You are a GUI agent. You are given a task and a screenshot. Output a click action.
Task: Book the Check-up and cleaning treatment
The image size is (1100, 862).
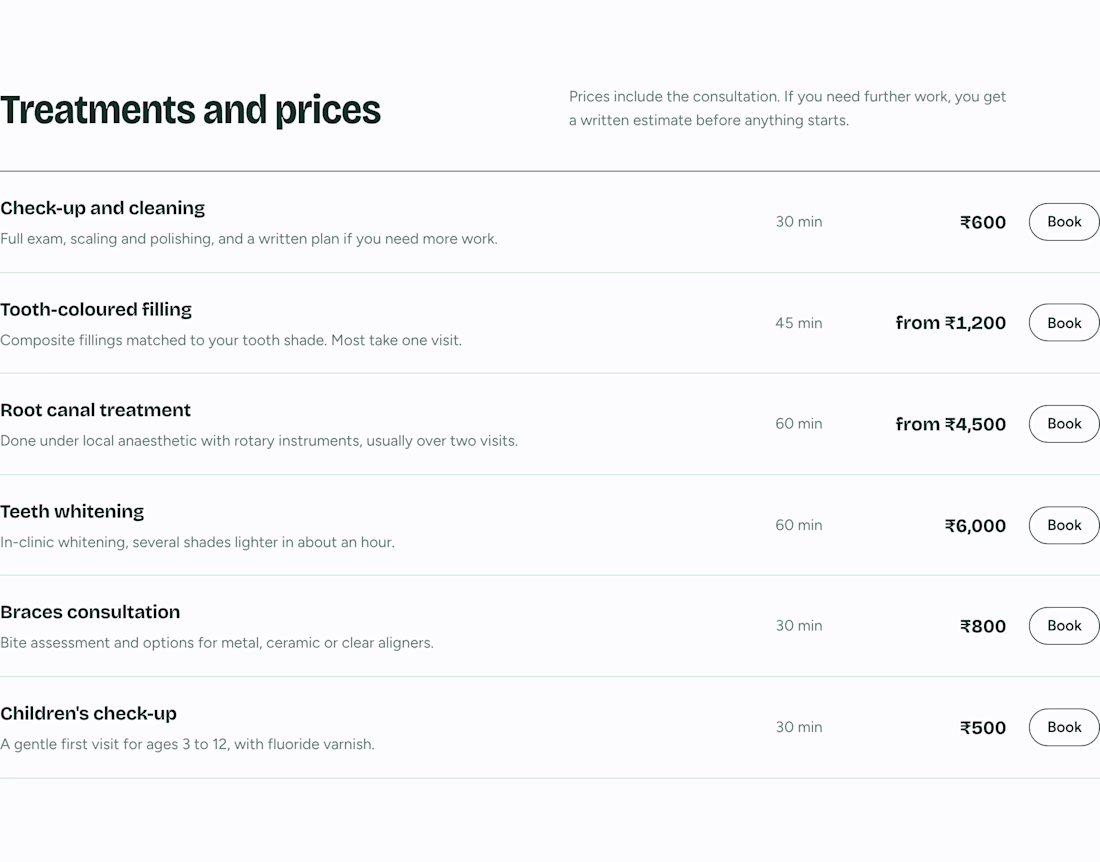(1064, 222)
